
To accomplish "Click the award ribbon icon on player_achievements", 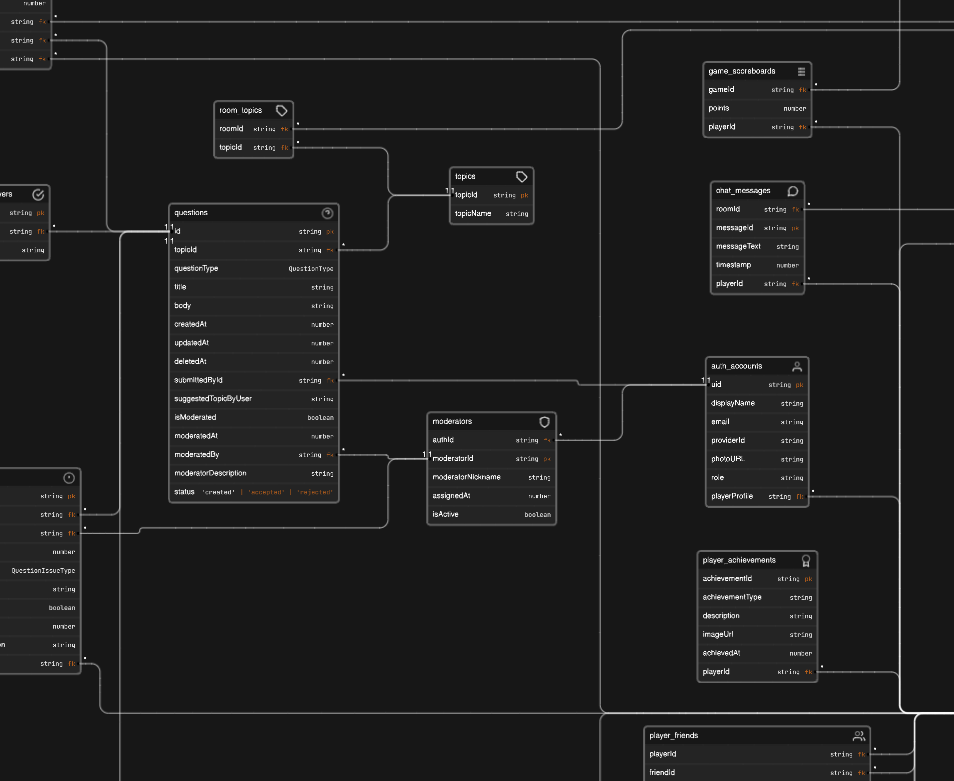I will coord(806,561).
